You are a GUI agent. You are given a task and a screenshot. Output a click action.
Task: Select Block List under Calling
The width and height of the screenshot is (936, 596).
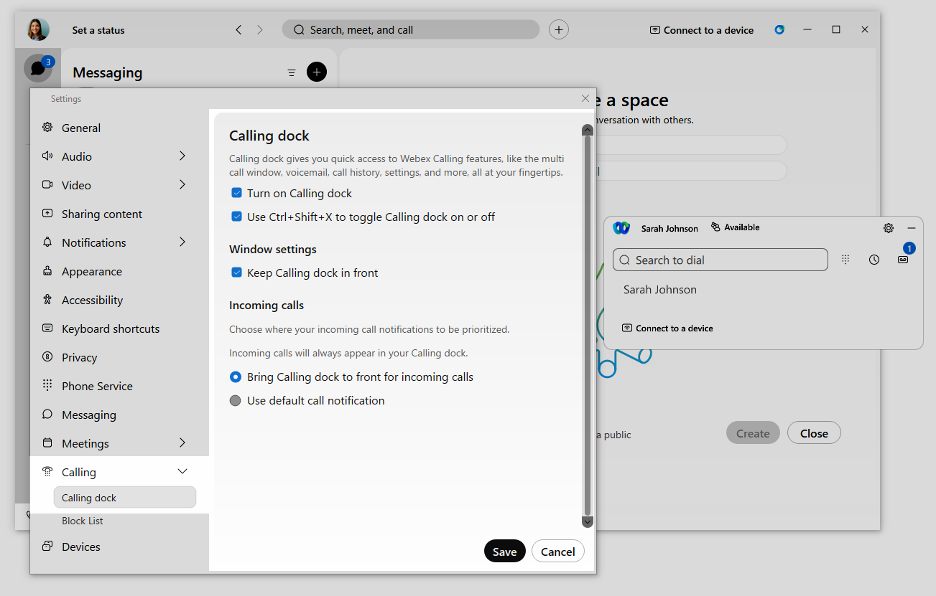(x=82, y=521)
